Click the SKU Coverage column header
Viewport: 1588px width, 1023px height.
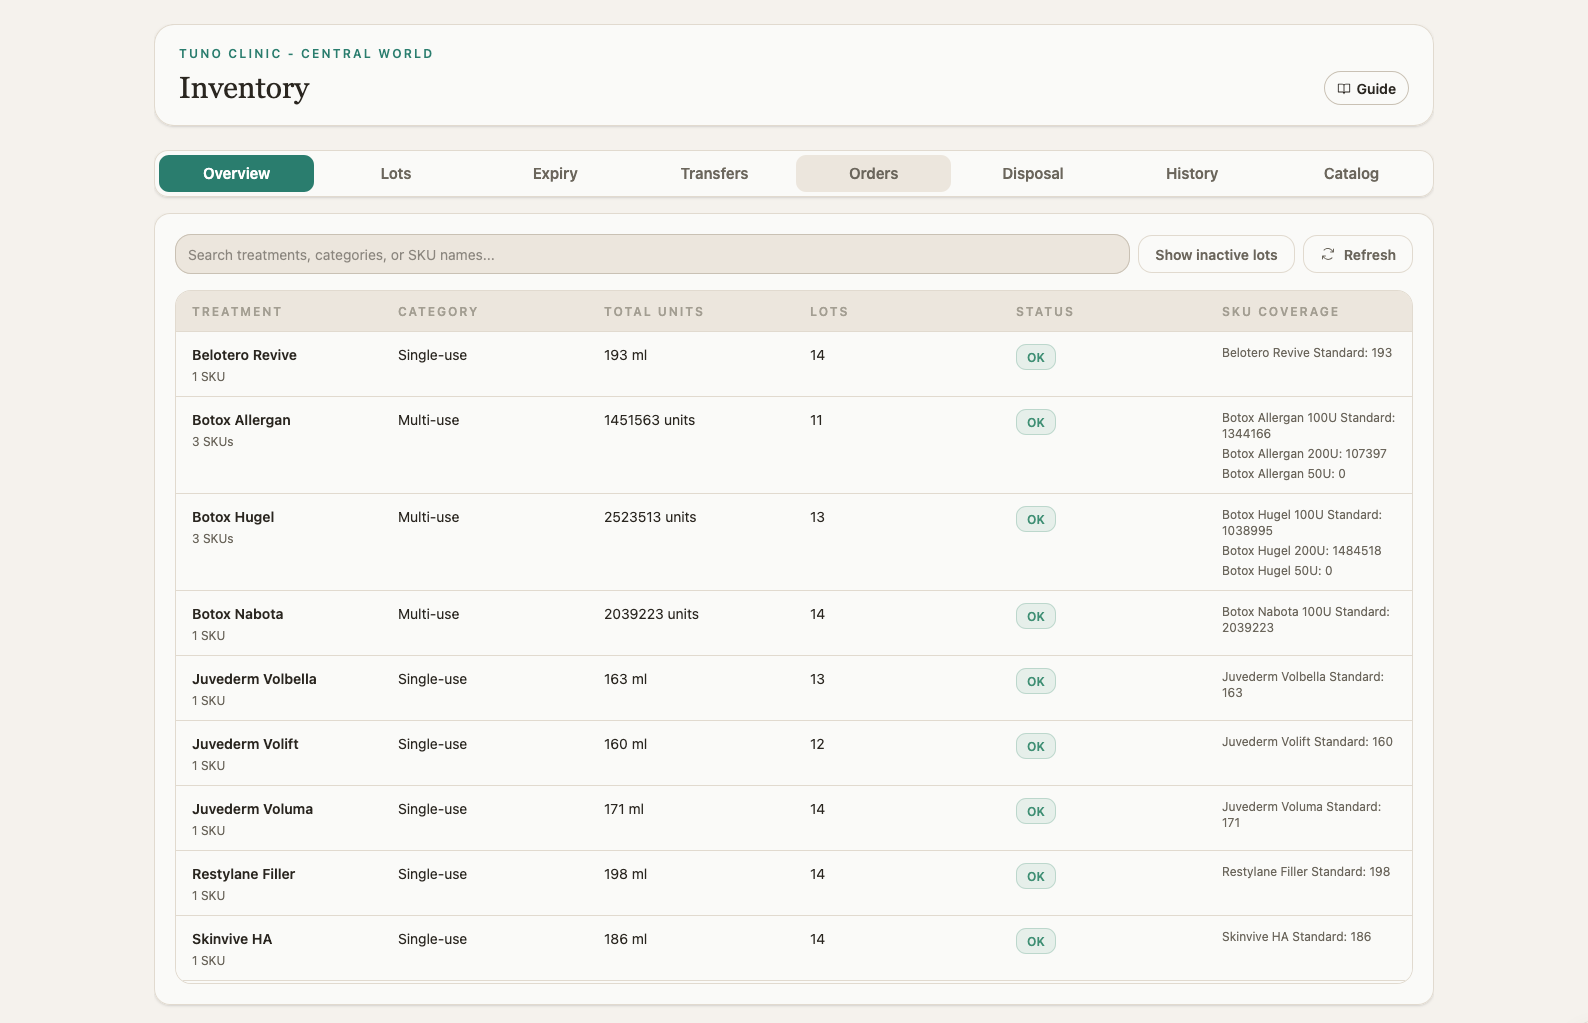coord(1280,312)
